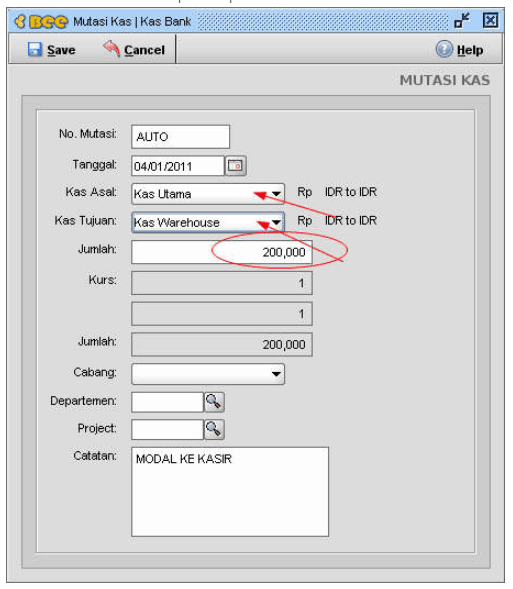Click the Save button label
The height and width of the screenshot is (589, 513).
(61, 50)
